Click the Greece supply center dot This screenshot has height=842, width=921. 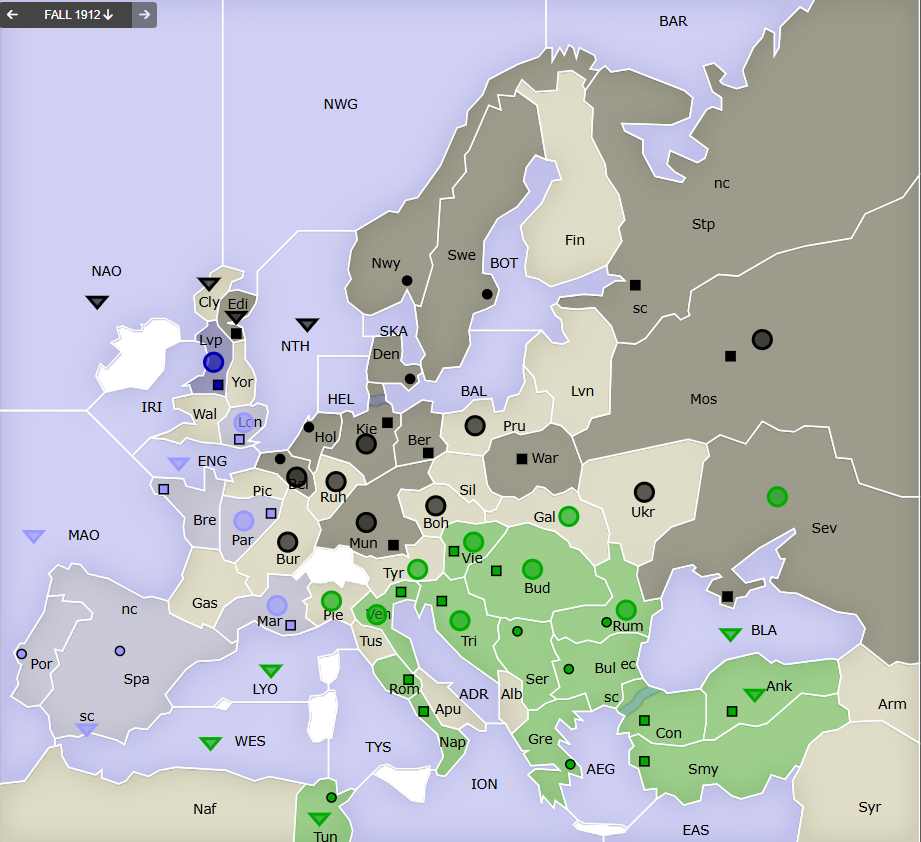pos(570,764)
